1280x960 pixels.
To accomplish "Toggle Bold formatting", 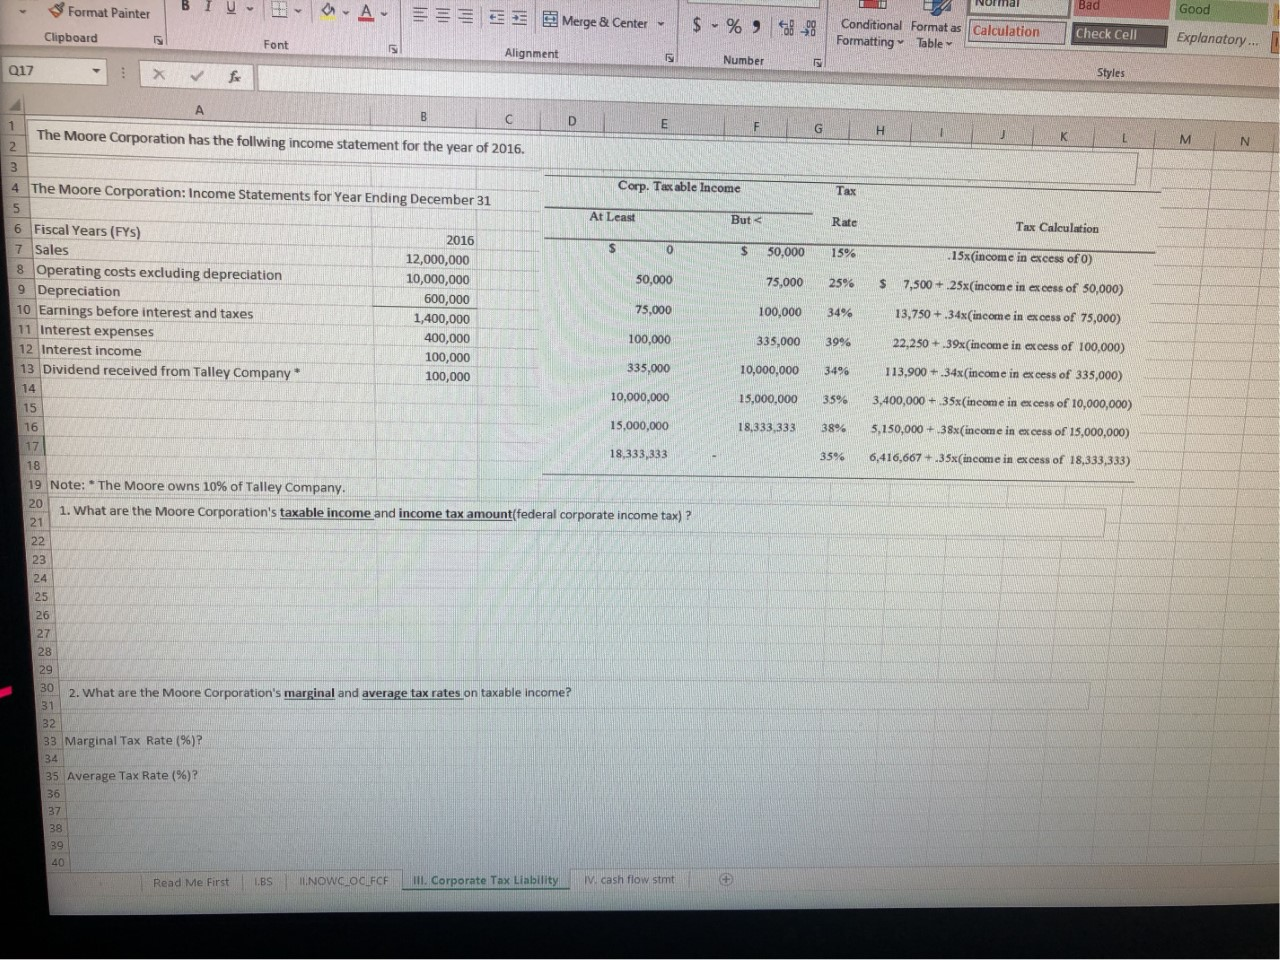I will click(186, 6).
